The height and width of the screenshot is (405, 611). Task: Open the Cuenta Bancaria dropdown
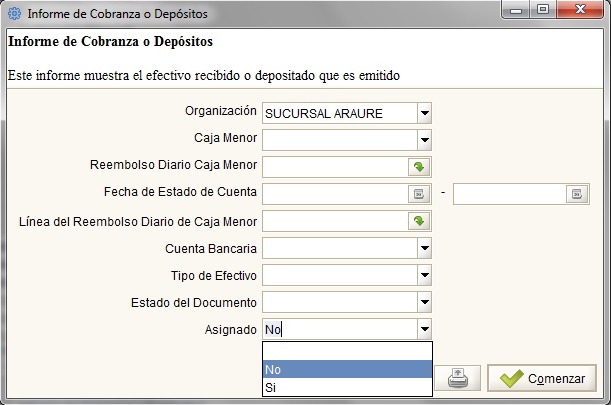(424, 248)
